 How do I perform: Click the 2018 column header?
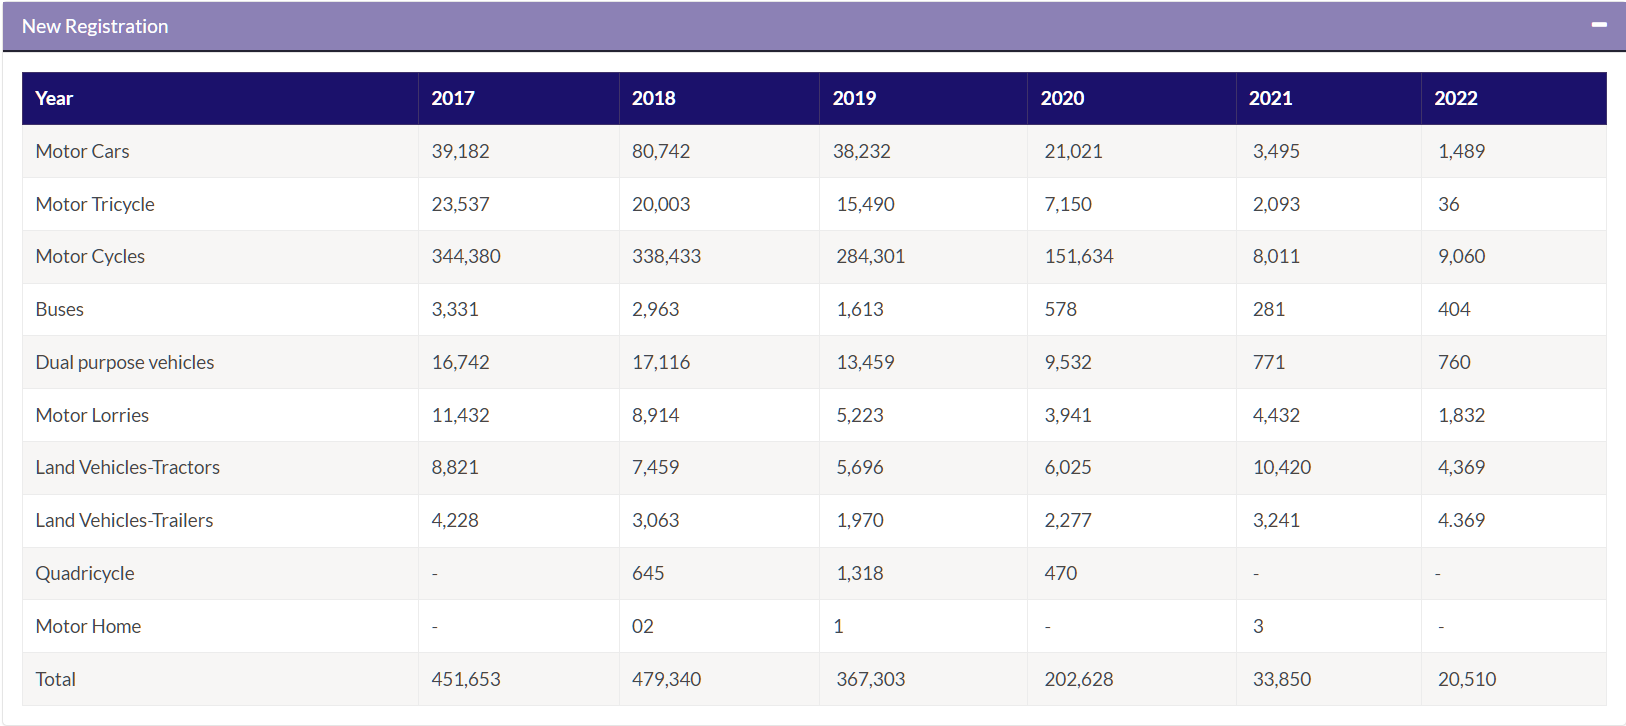[654, 98]
